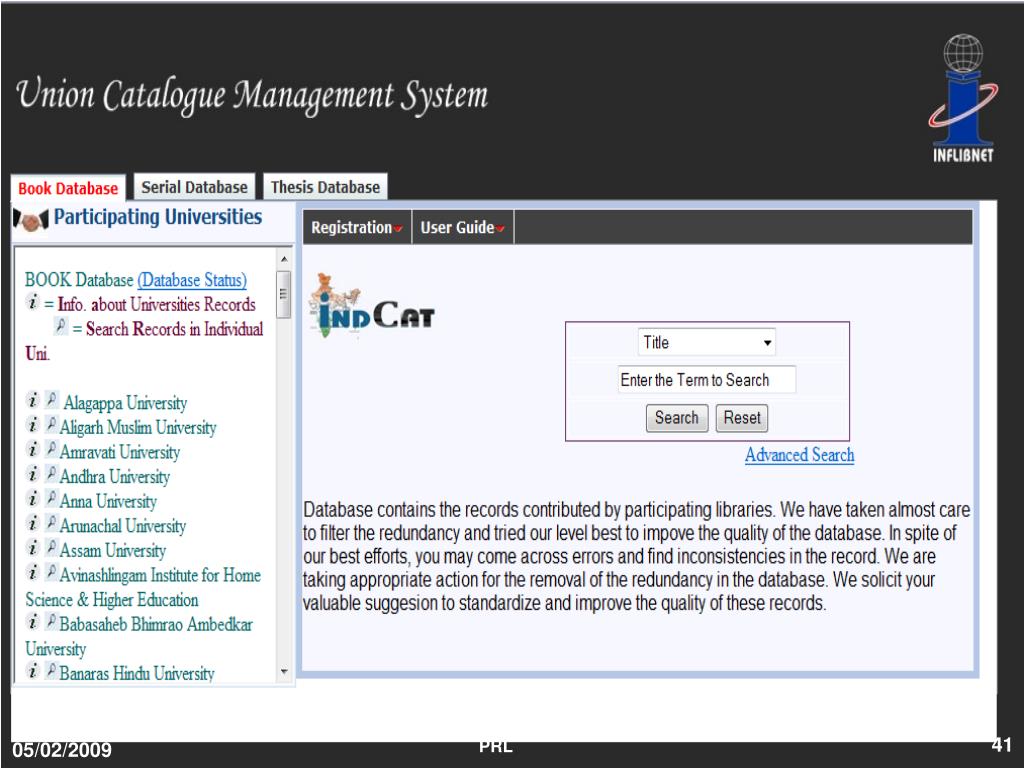Expand the Registration menu
Image resolution: width=1024 pixels, height=768 pixels.
[357, 227]
